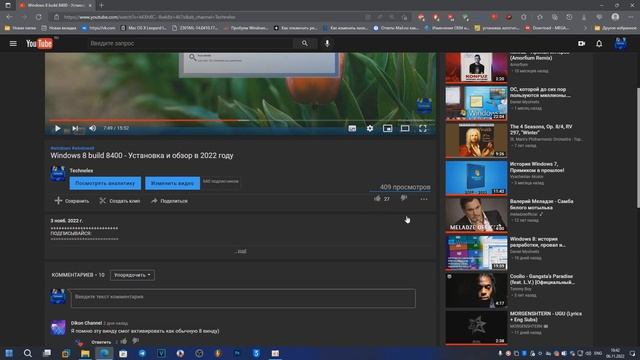Toggle subtitles in the player
The image size is (640, 360).
pyautogui.click(x=352, y=129)
